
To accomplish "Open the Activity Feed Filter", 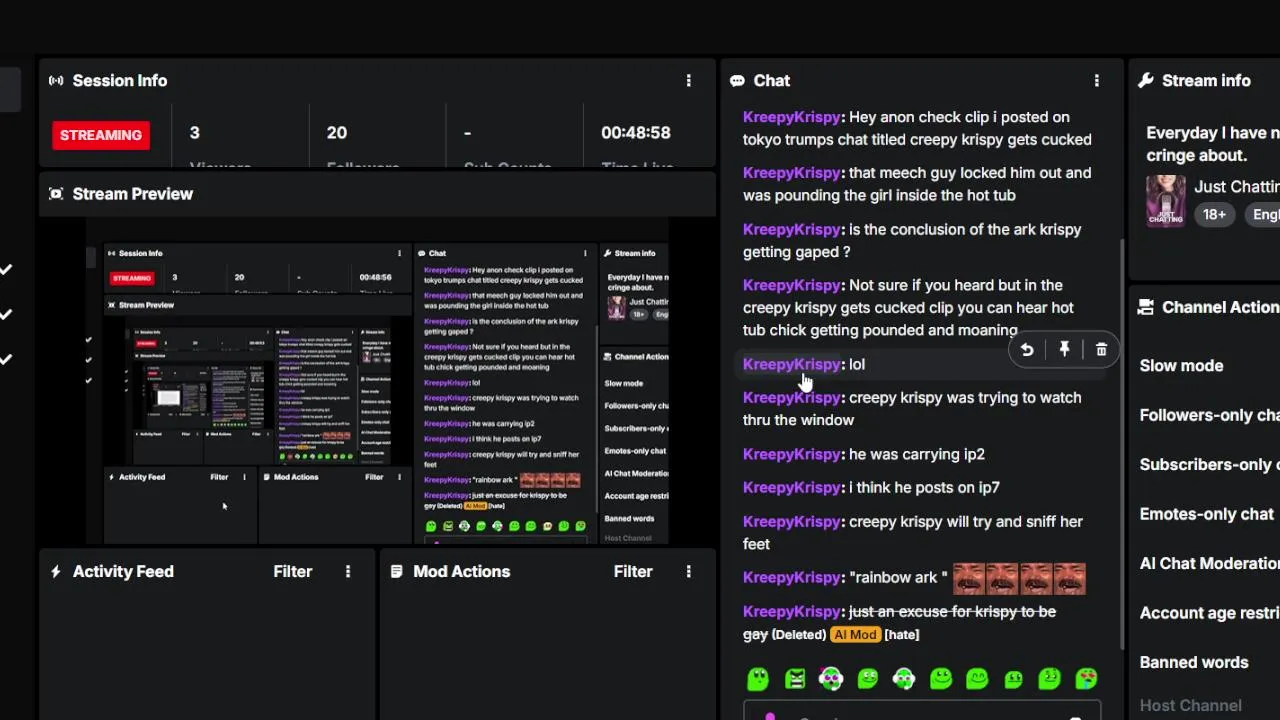I will 293,572.
